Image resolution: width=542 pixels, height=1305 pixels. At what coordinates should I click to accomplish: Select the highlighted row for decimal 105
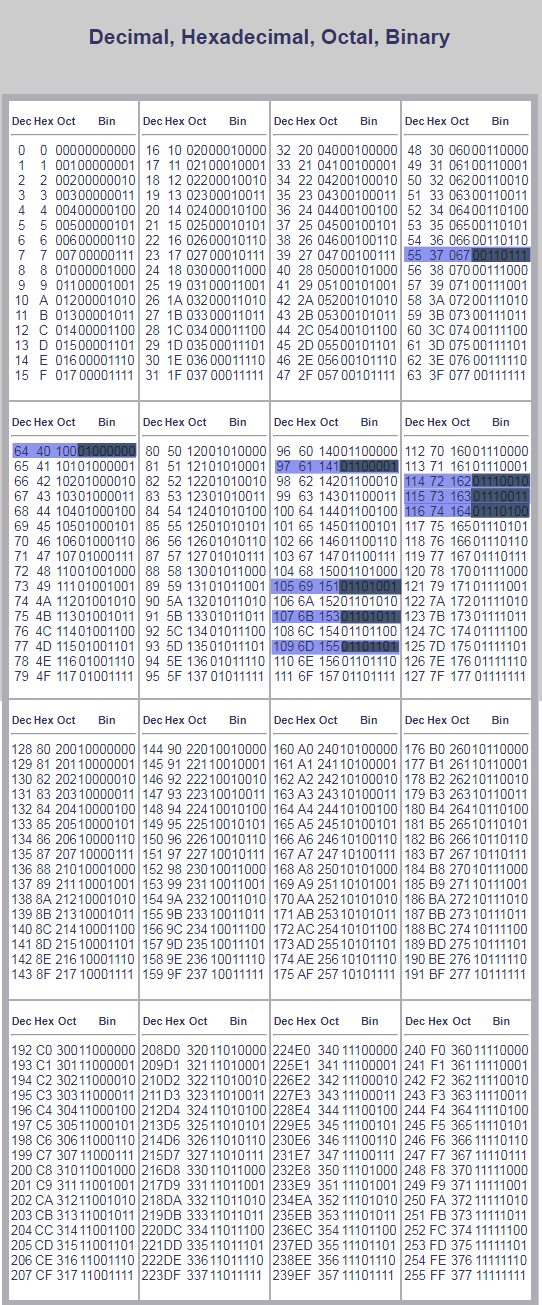tap(336, 586)
